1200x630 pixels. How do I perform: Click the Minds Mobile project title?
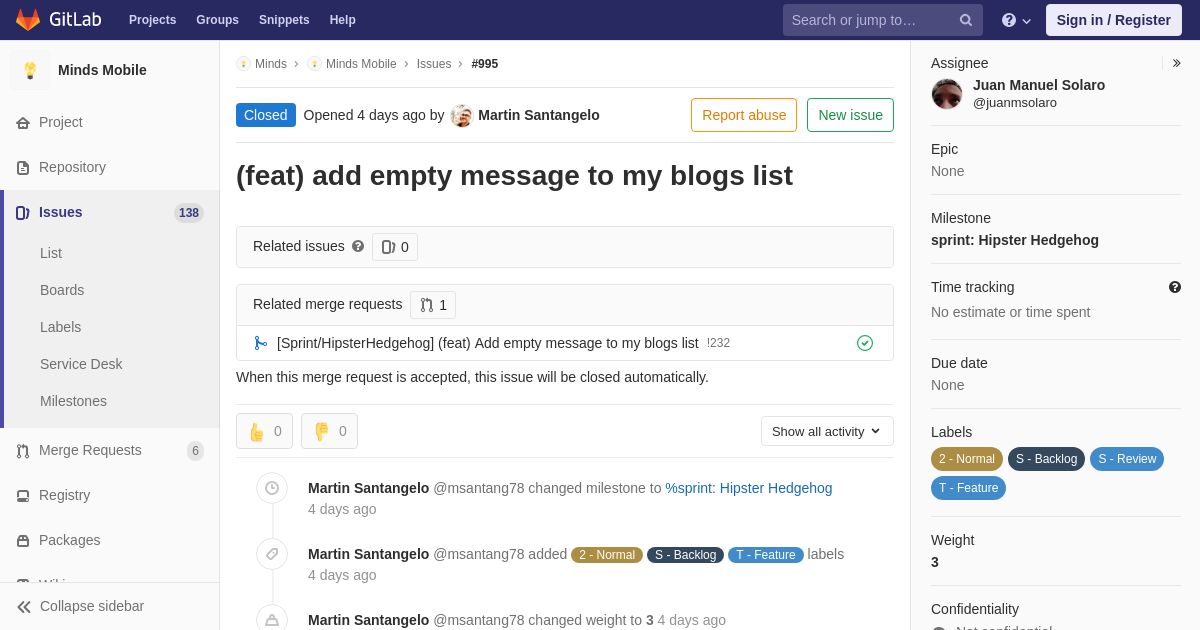point(102,70)
